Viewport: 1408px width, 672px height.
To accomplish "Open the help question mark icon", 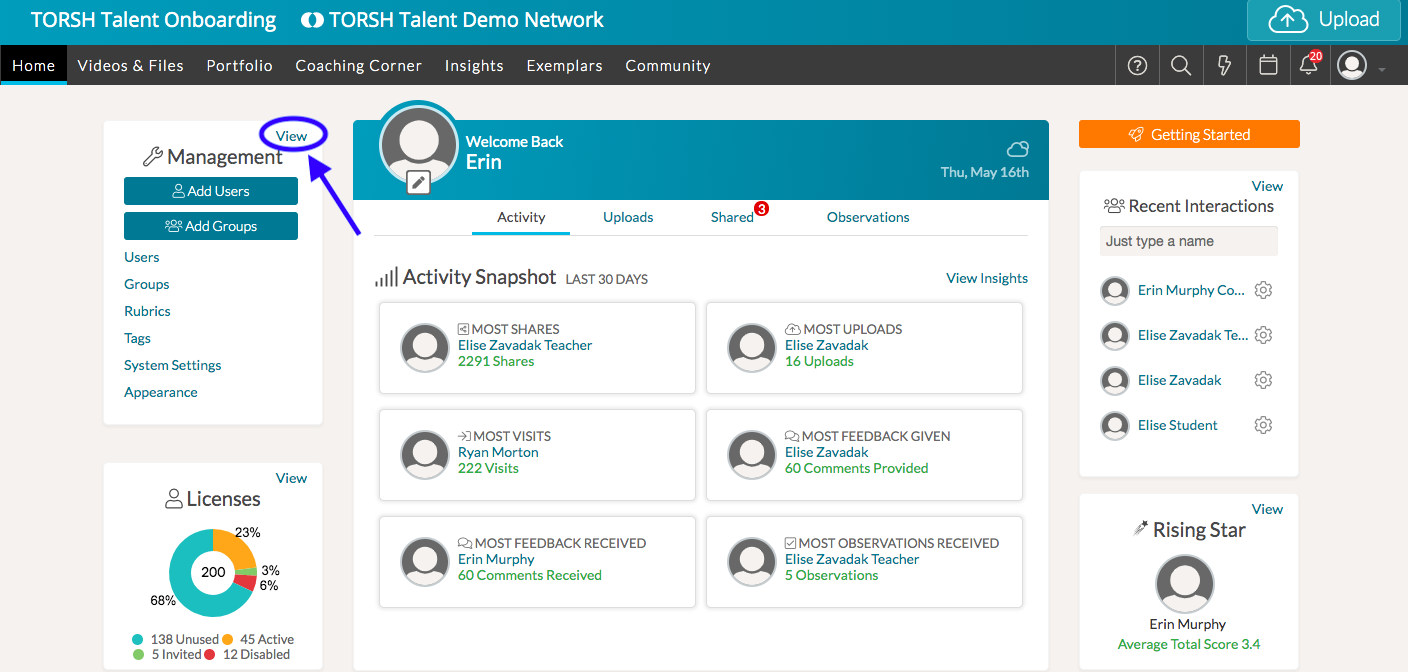I will point(1137,66).
